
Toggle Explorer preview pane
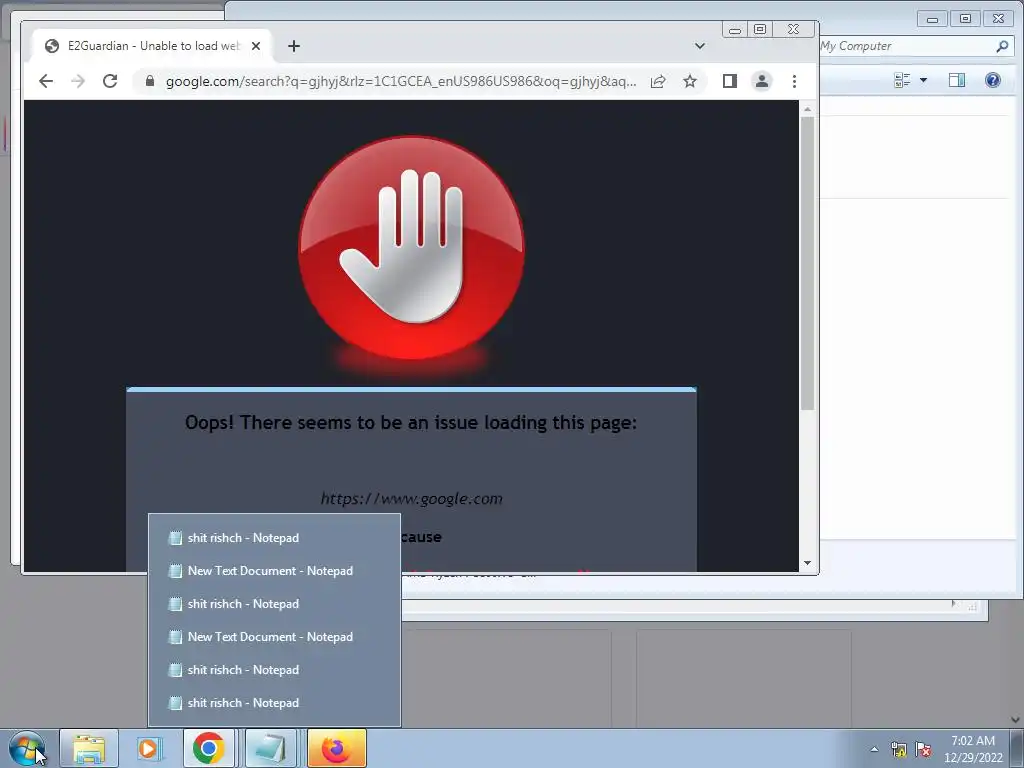(957, 80)
